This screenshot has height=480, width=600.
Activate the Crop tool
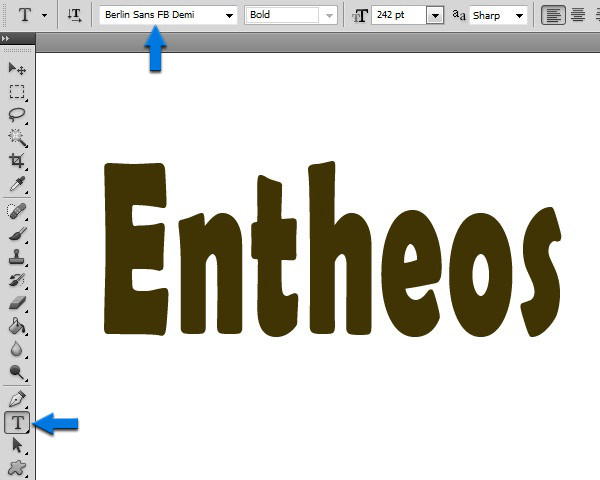(17, 162)
